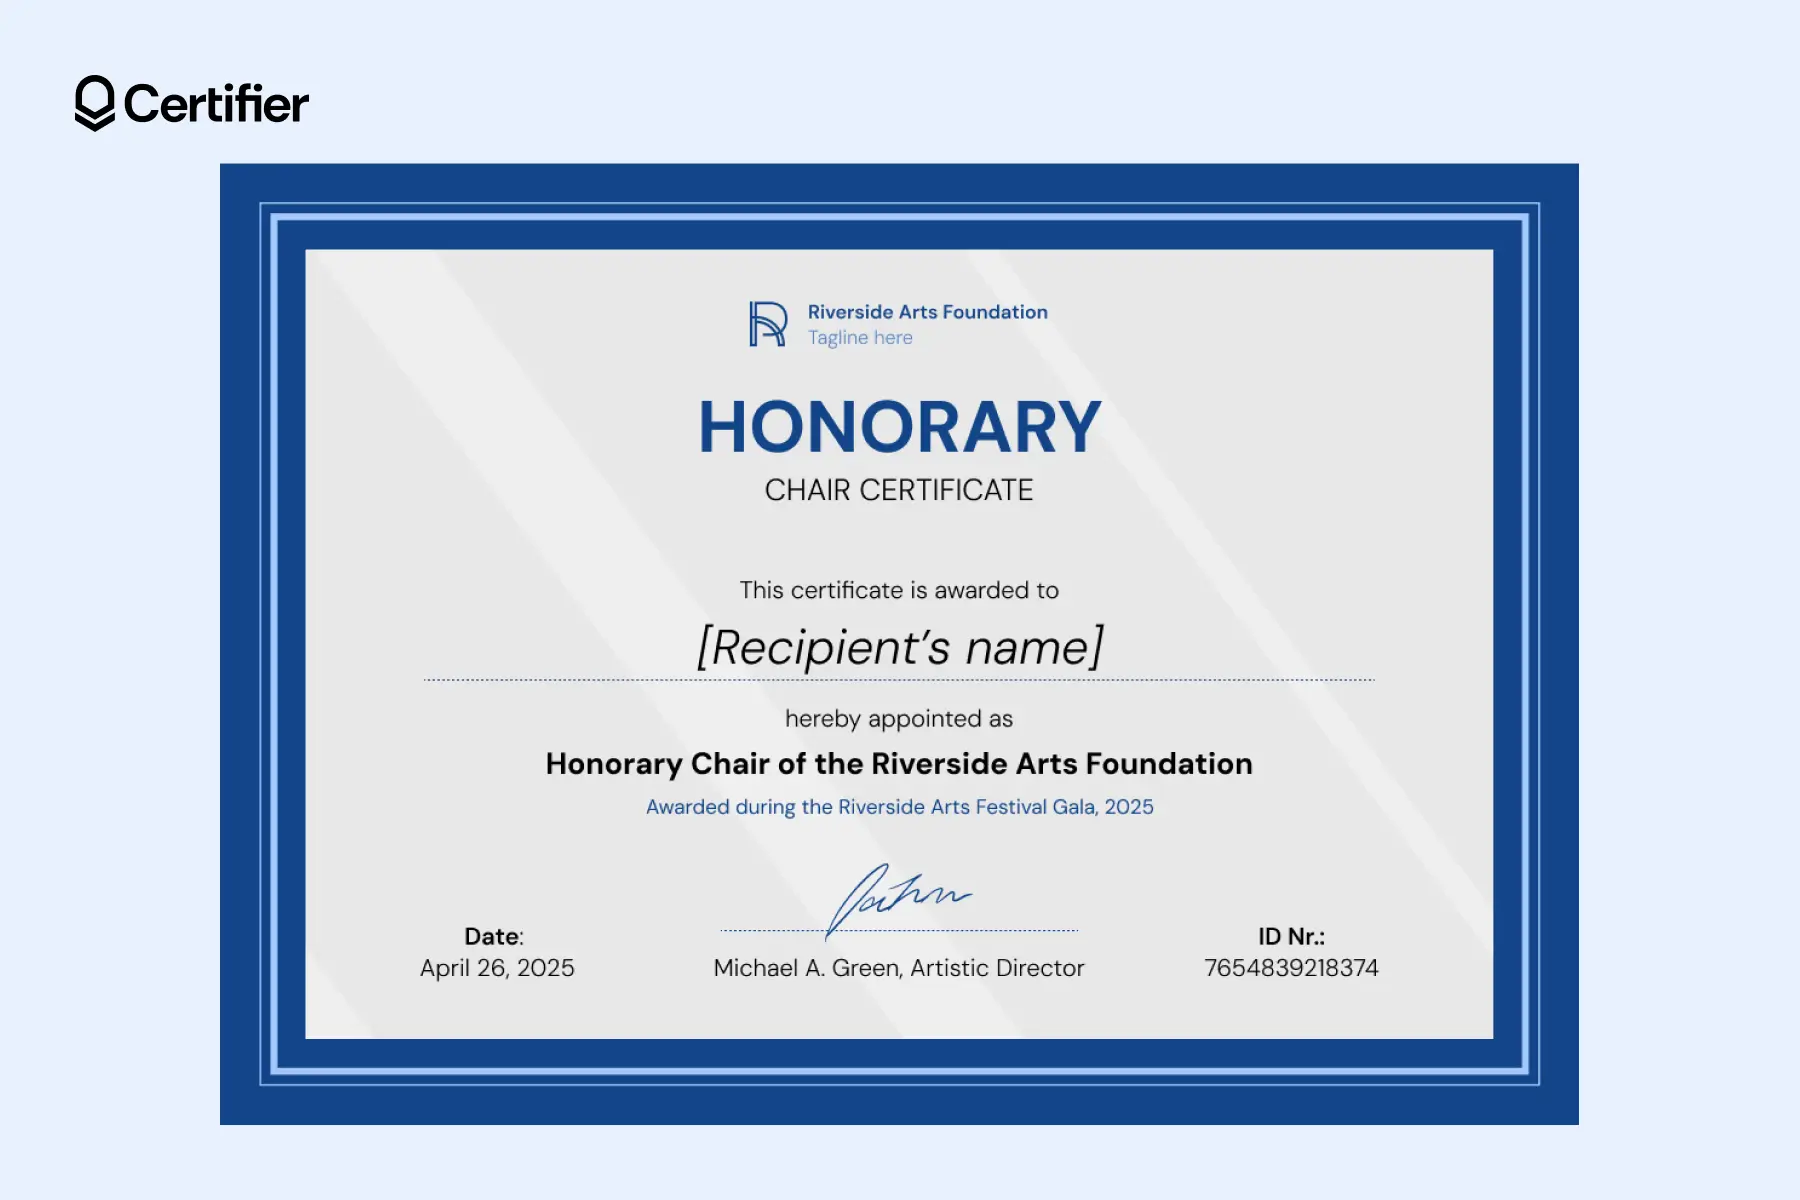Click the Riverside Arts Foundation header text
Screen dimensions: 1800x1200
click(x=927, y=311)
